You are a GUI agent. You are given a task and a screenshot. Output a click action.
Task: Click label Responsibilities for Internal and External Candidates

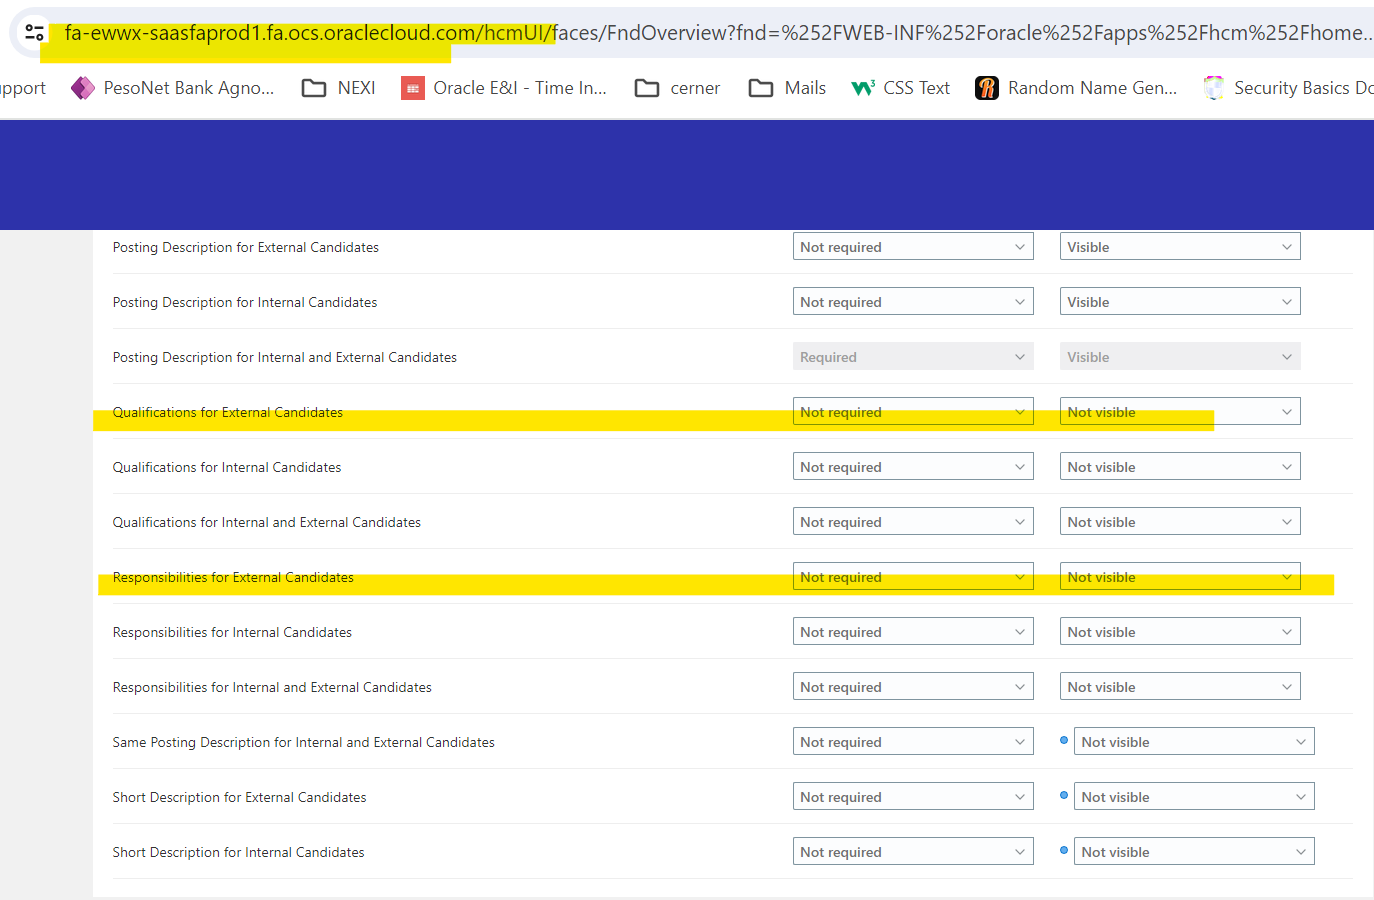[272, 687]
